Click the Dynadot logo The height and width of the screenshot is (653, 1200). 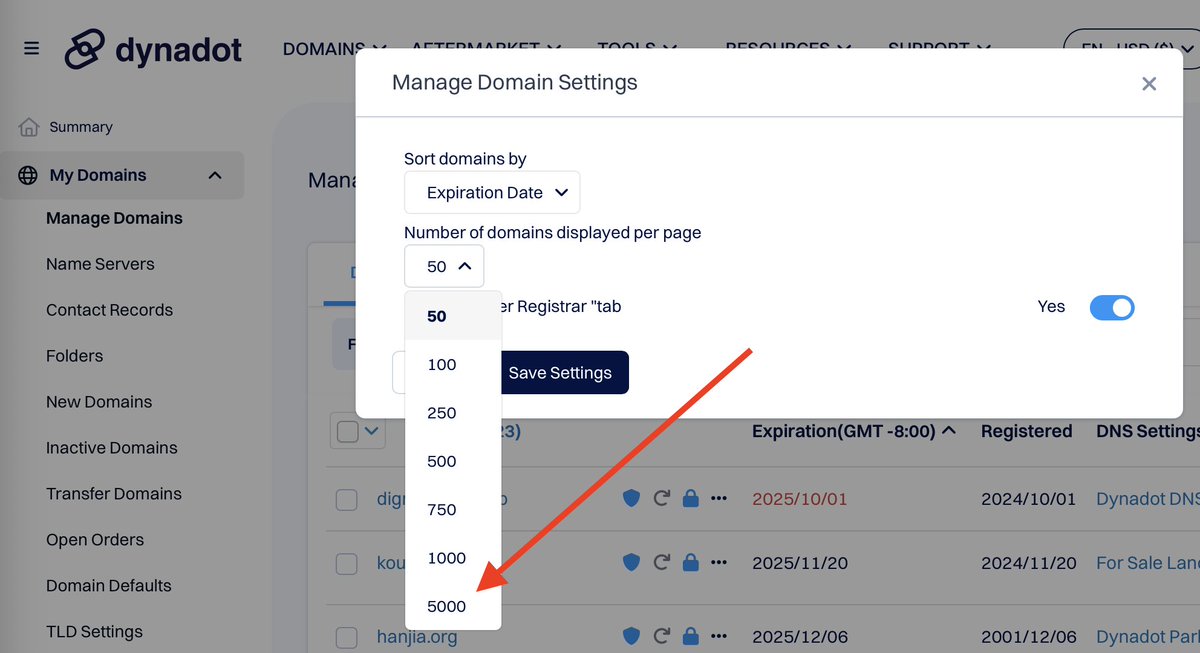coord(153,48)
